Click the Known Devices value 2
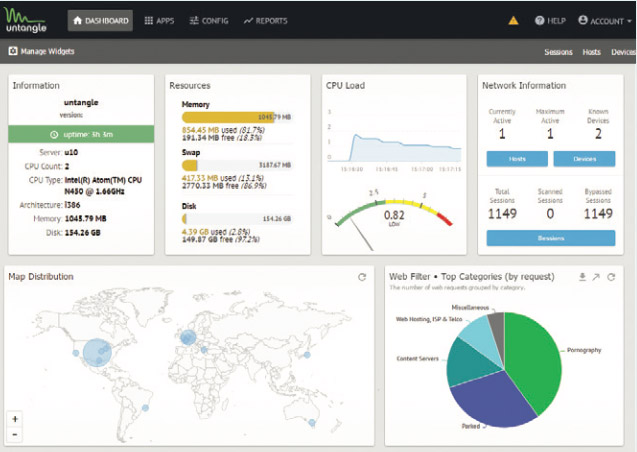Screen dimensions: 637x452 tap(598, 134)
